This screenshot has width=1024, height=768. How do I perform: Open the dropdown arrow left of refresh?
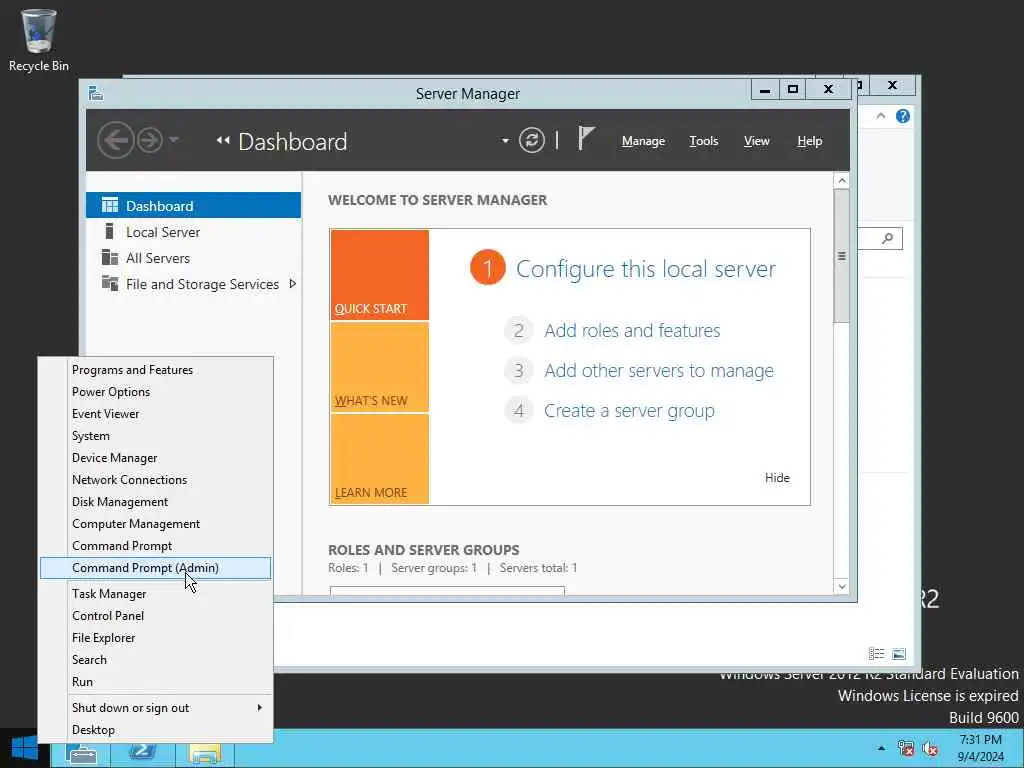click(x=505, y=140)
